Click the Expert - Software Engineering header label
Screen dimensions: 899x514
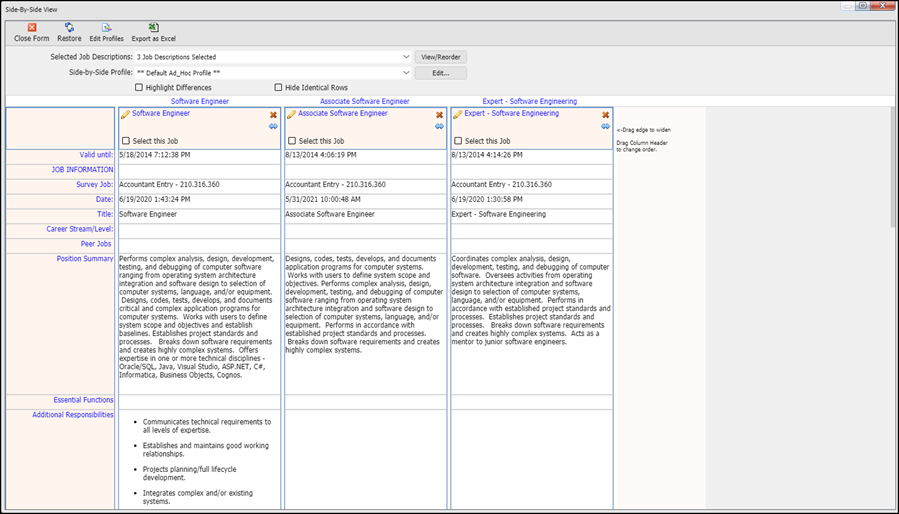(530, 102)
